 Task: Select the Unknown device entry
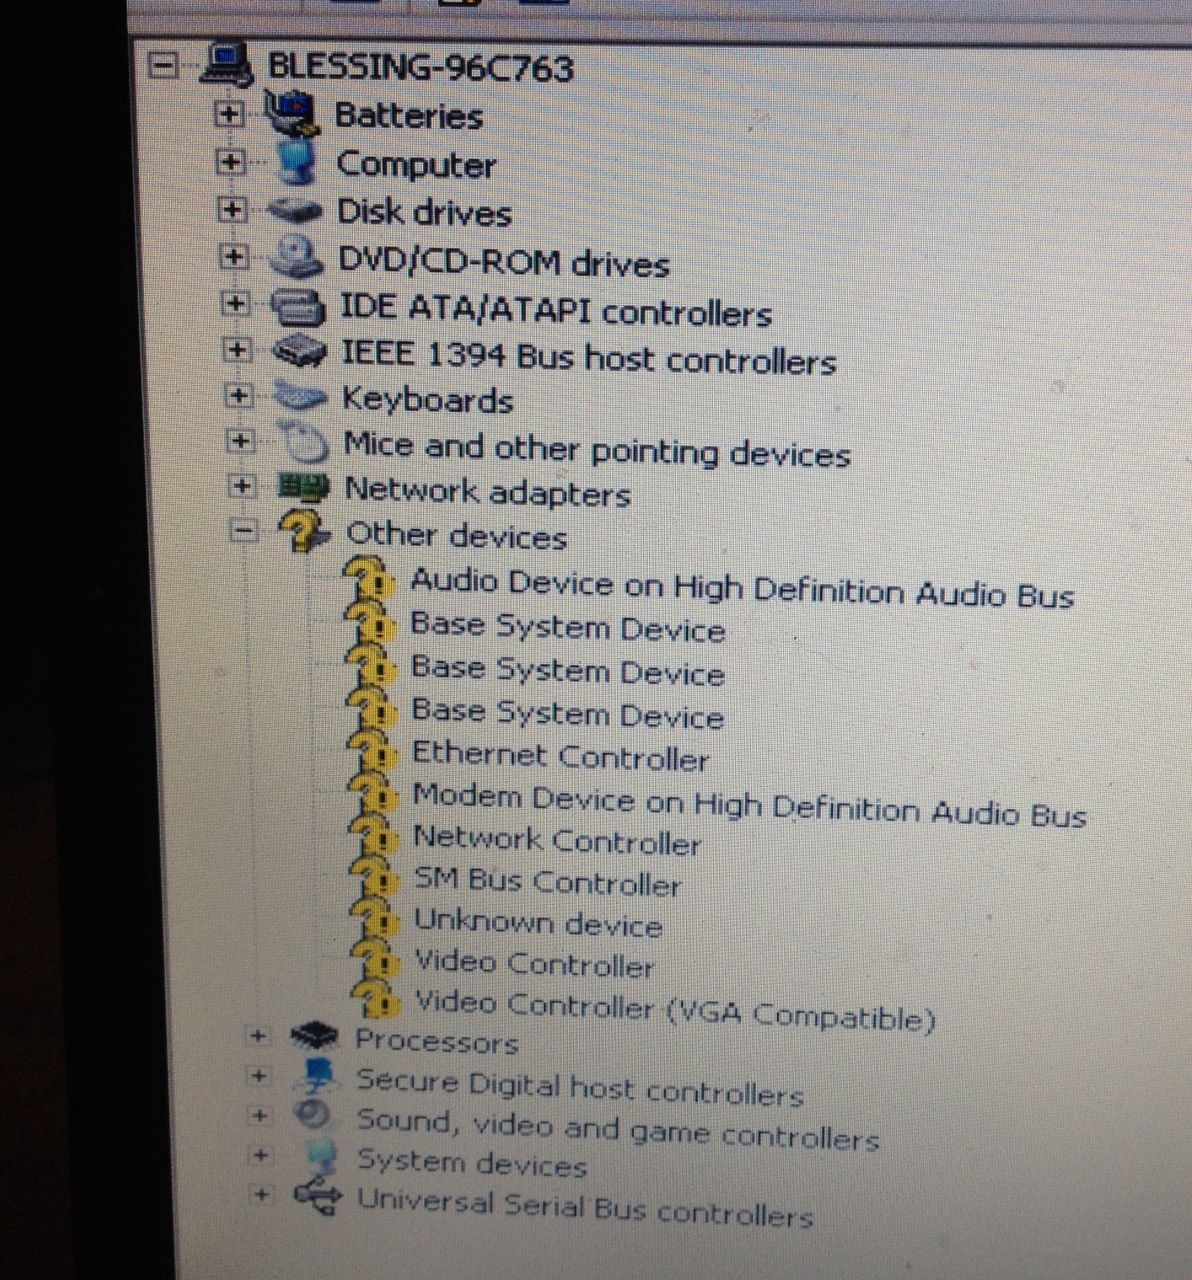coord(538,922)
